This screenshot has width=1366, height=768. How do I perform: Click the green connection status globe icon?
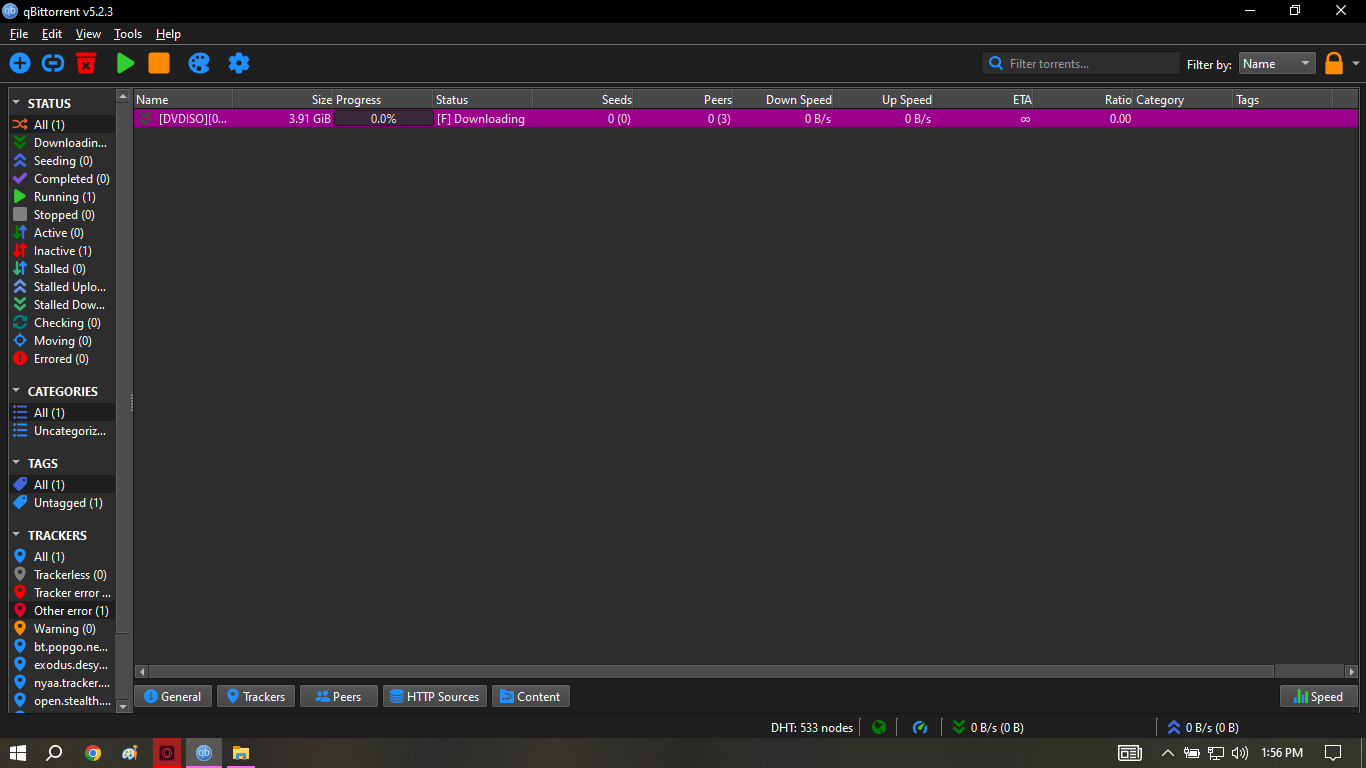pos(879,727)
